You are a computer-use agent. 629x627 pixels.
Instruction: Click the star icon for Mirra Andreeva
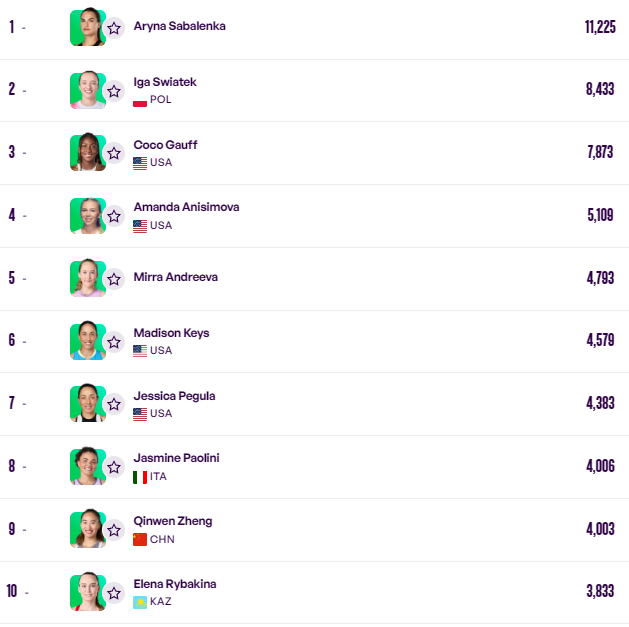click(x=114, y=278)
